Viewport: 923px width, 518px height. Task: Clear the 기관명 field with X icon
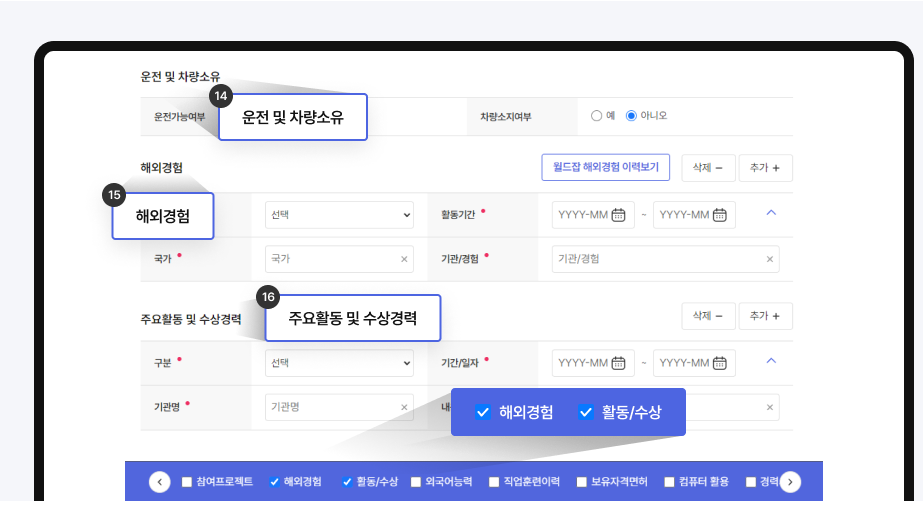(404, 407)
